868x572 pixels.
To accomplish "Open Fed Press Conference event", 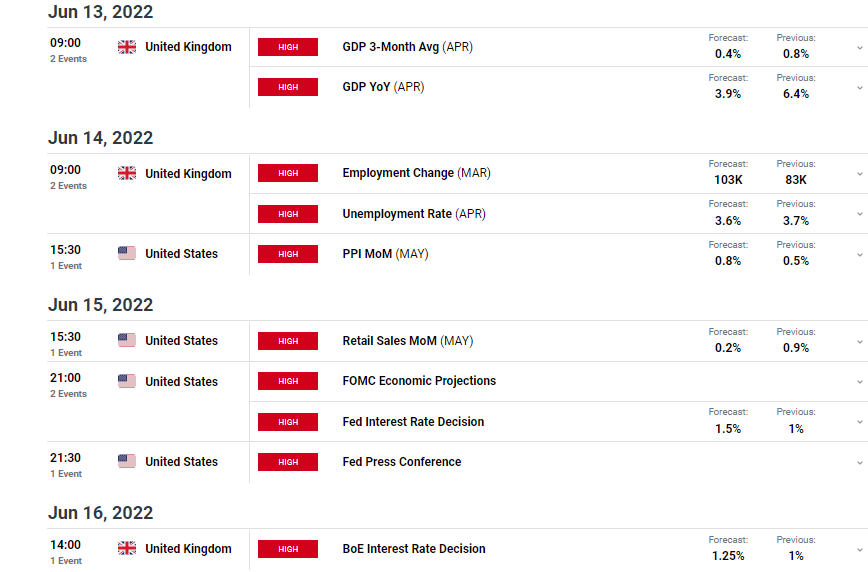I will pos(401,461).
